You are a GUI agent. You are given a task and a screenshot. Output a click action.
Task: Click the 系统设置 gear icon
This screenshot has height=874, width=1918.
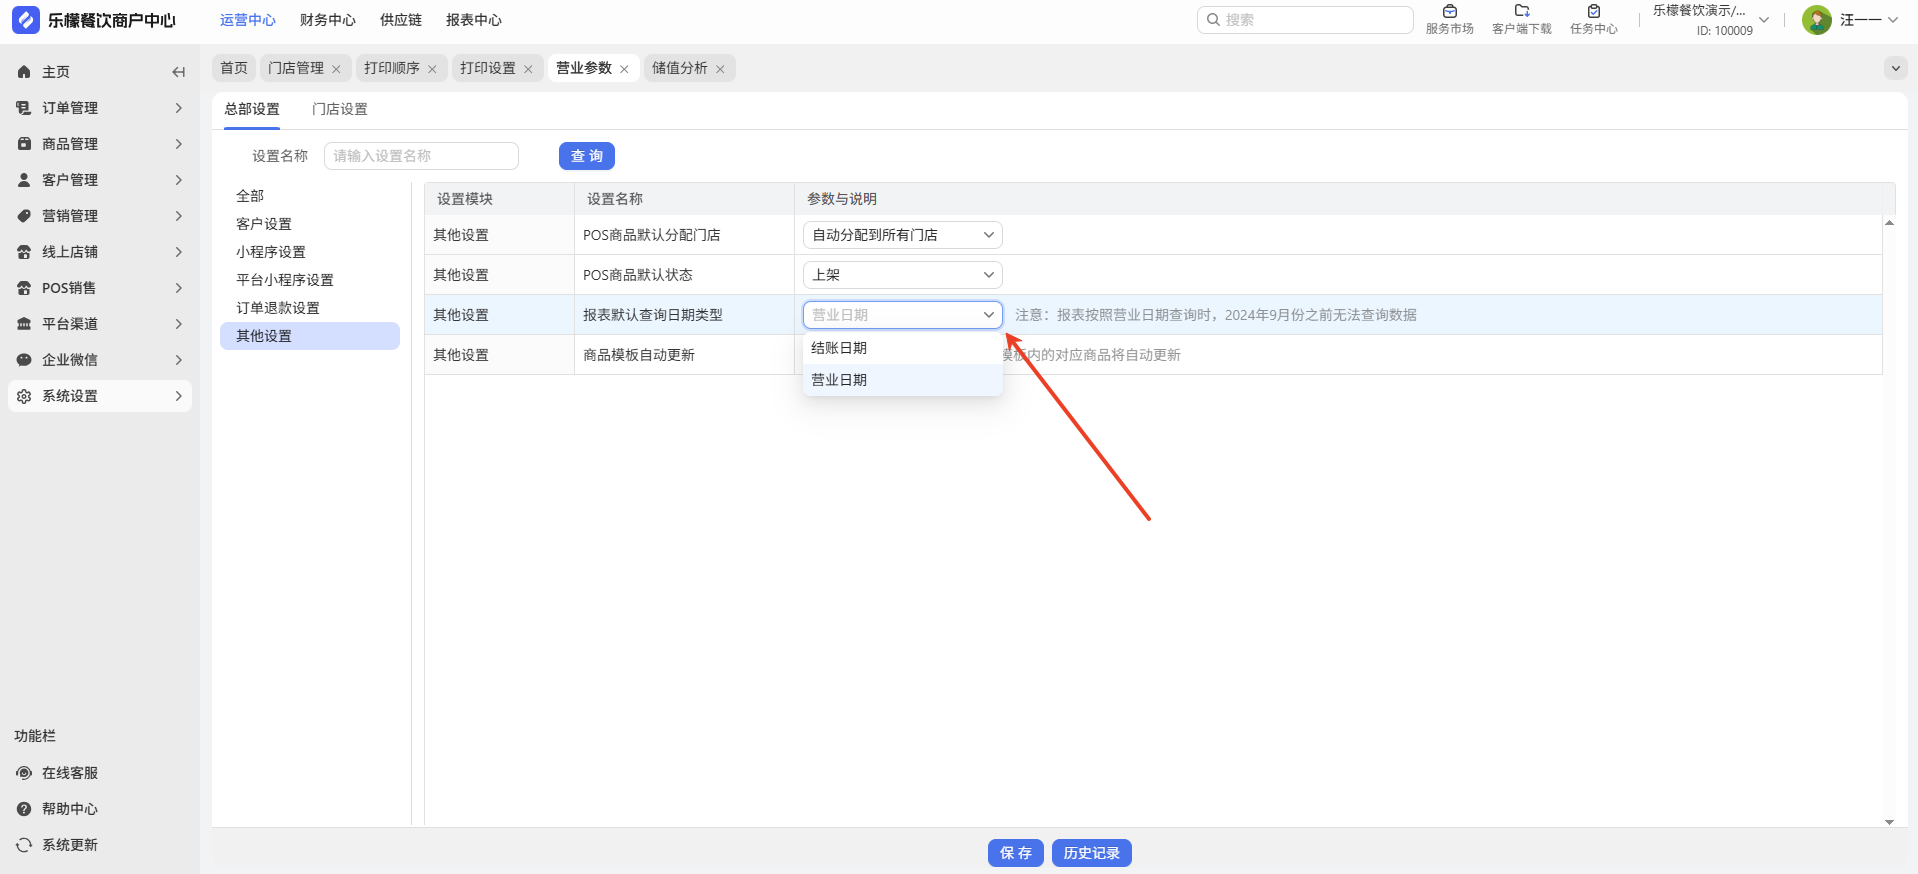click(x=24, y=396)
